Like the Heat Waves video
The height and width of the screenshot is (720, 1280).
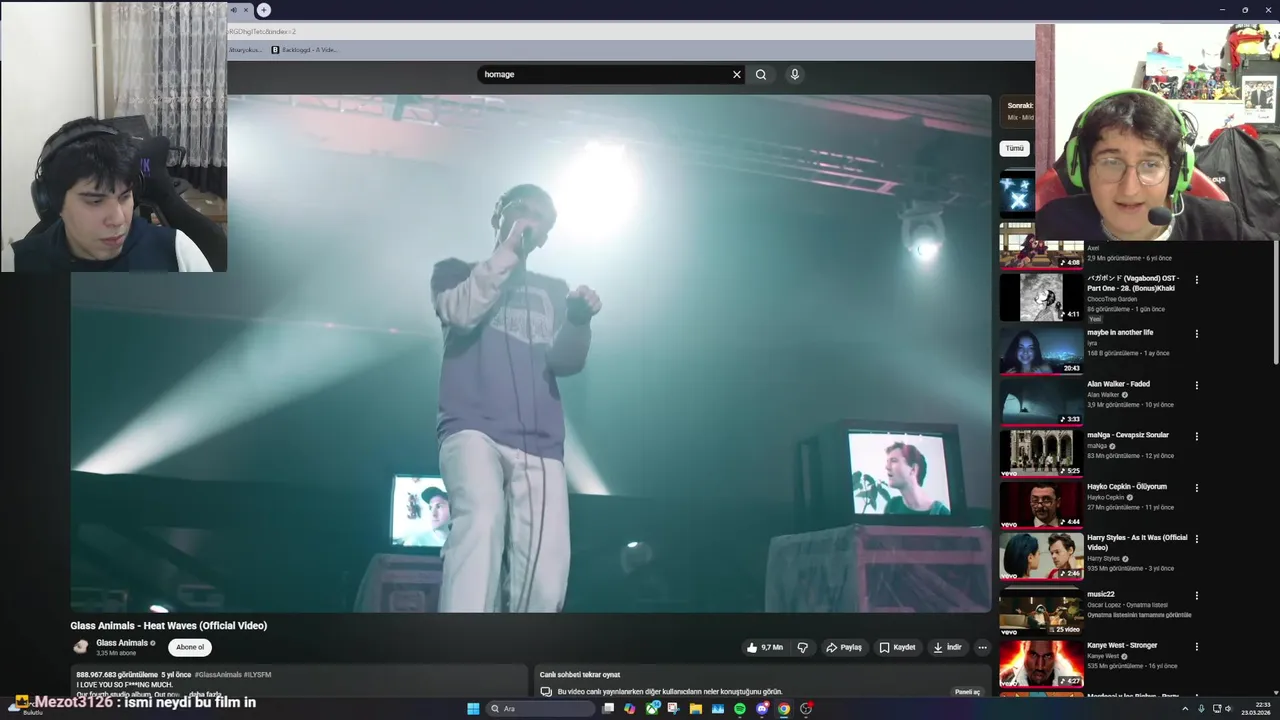click(x=765, y=647)
